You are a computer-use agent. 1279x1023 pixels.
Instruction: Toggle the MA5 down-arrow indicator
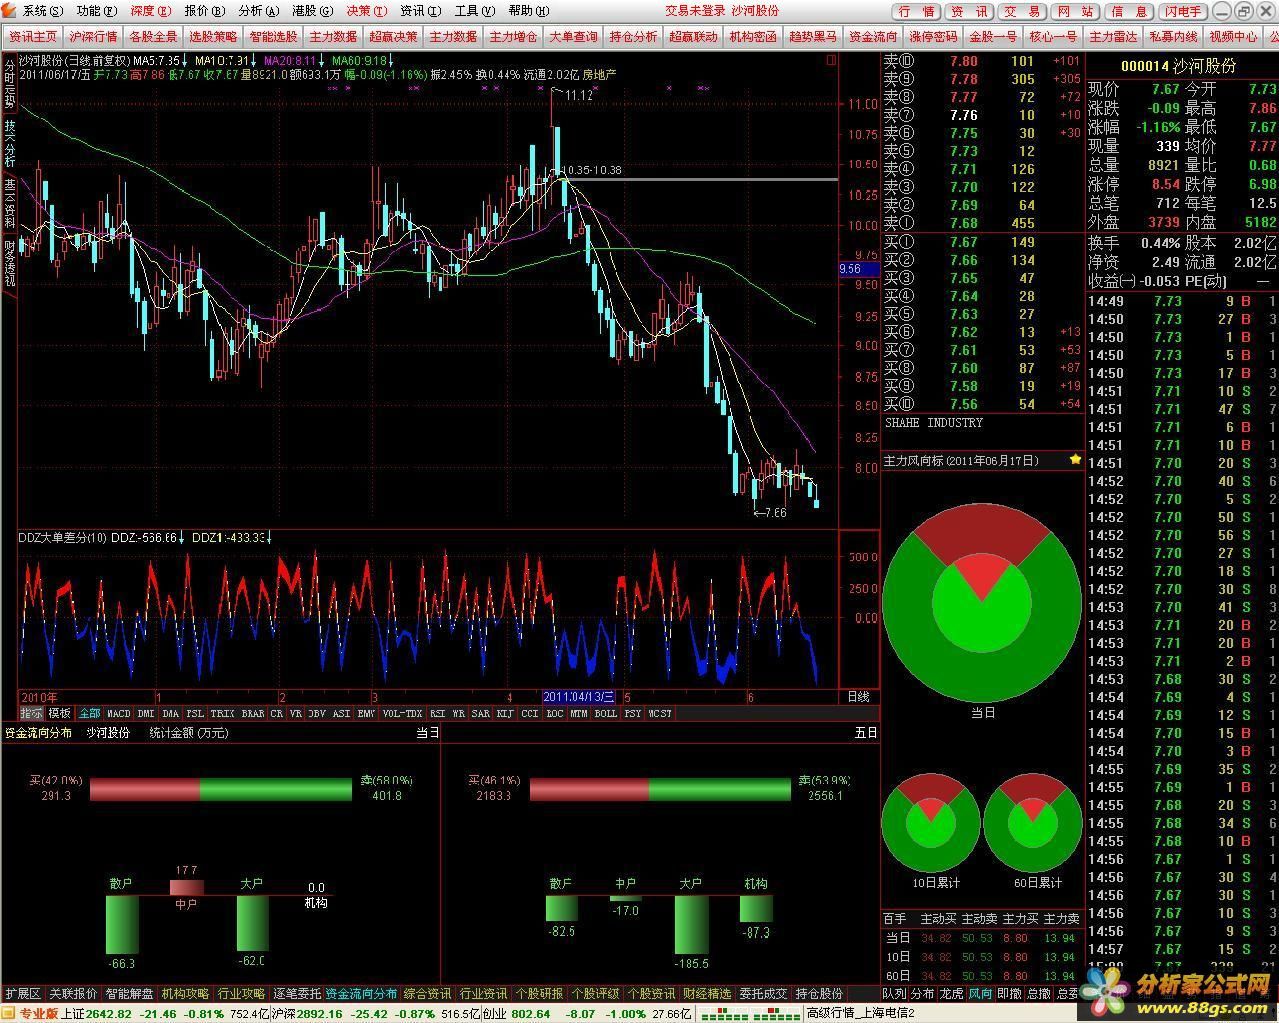pyautogui.click(x=187, y=60)
